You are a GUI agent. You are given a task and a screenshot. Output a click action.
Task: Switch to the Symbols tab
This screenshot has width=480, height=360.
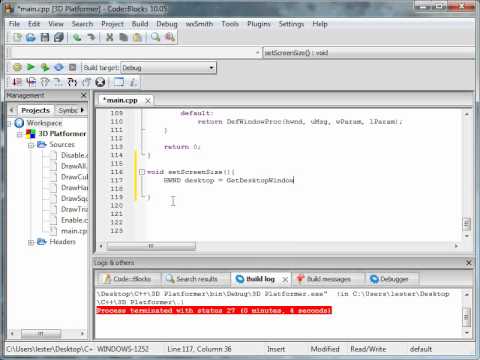tap(68, 110)
